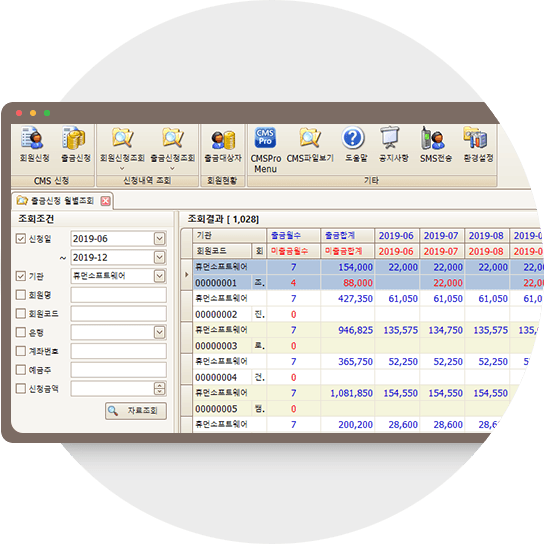Expand the 휴먼소프트웨어 organization dropdown
This screenshot has width=544, height=544.
pos(160,276)
